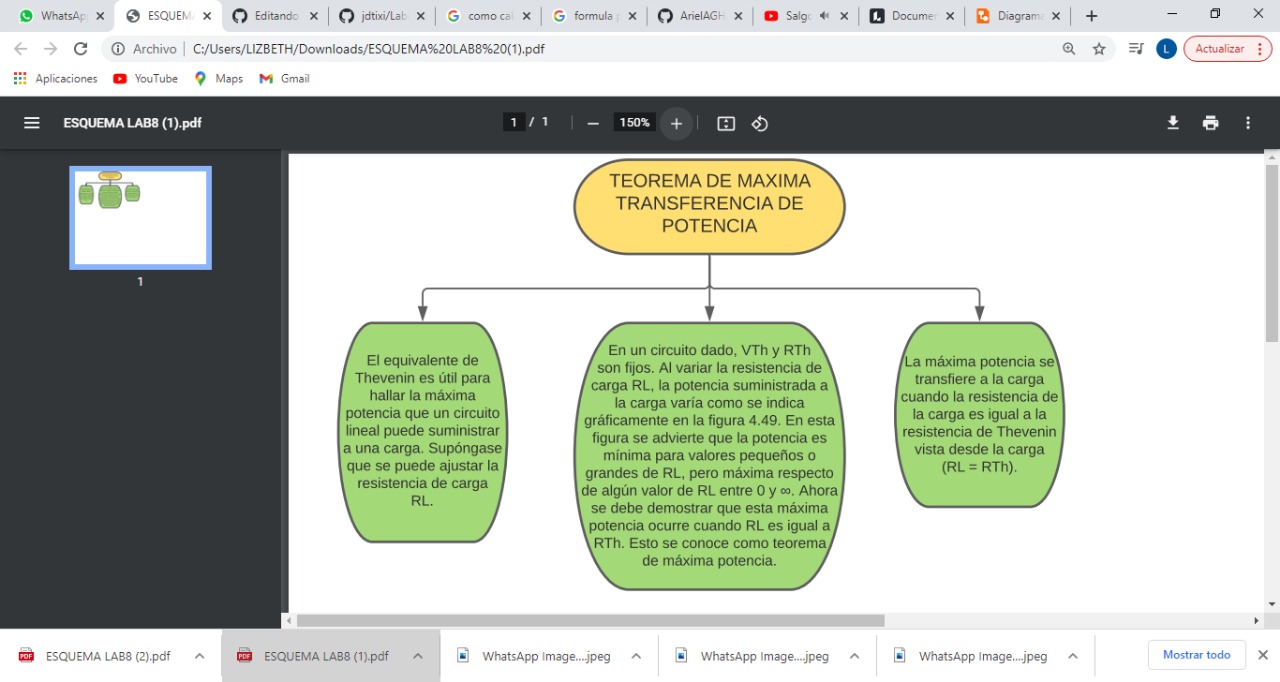Open the PDF viewer three-dot options menu
1280x682 pixels.
(x=1247, y=122)
